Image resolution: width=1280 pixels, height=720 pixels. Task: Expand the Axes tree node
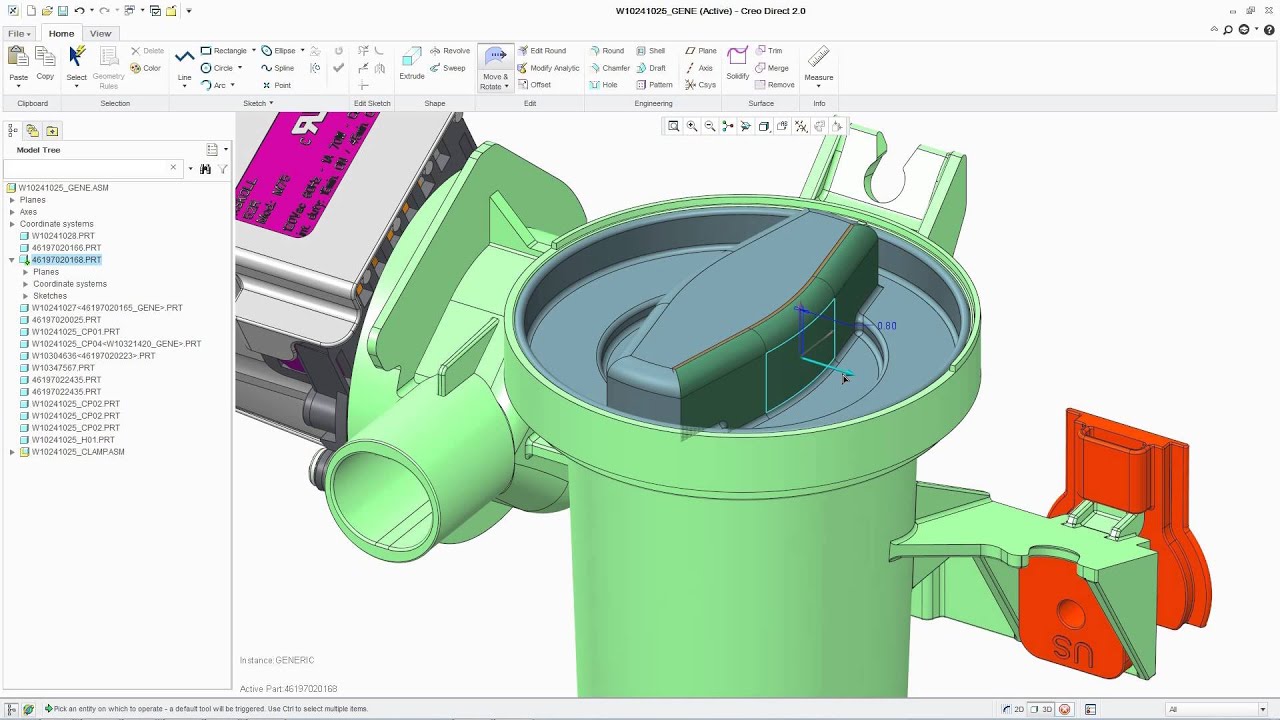coord(12,212)
